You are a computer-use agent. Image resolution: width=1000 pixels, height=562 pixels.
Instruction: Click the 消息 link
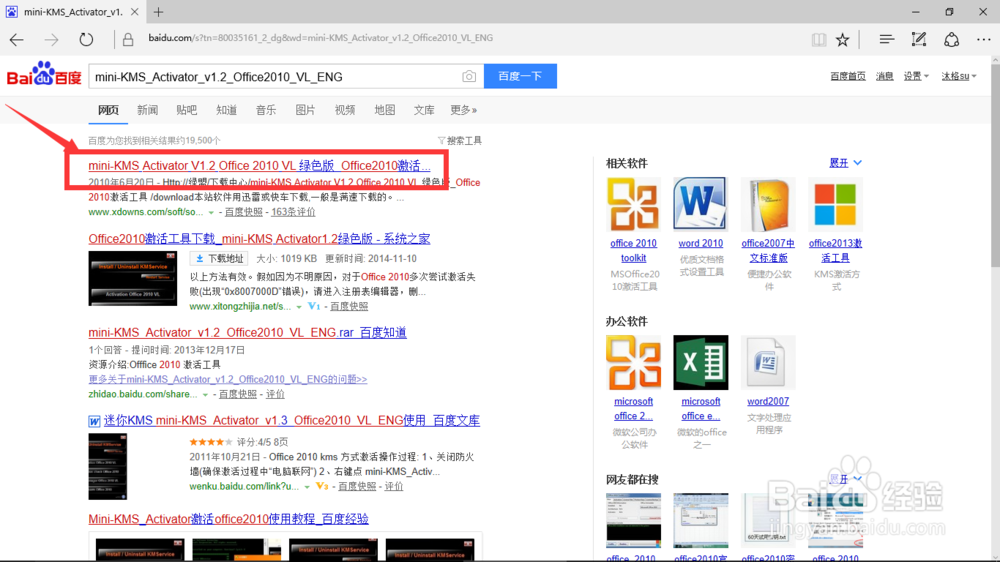coord(885,76)
